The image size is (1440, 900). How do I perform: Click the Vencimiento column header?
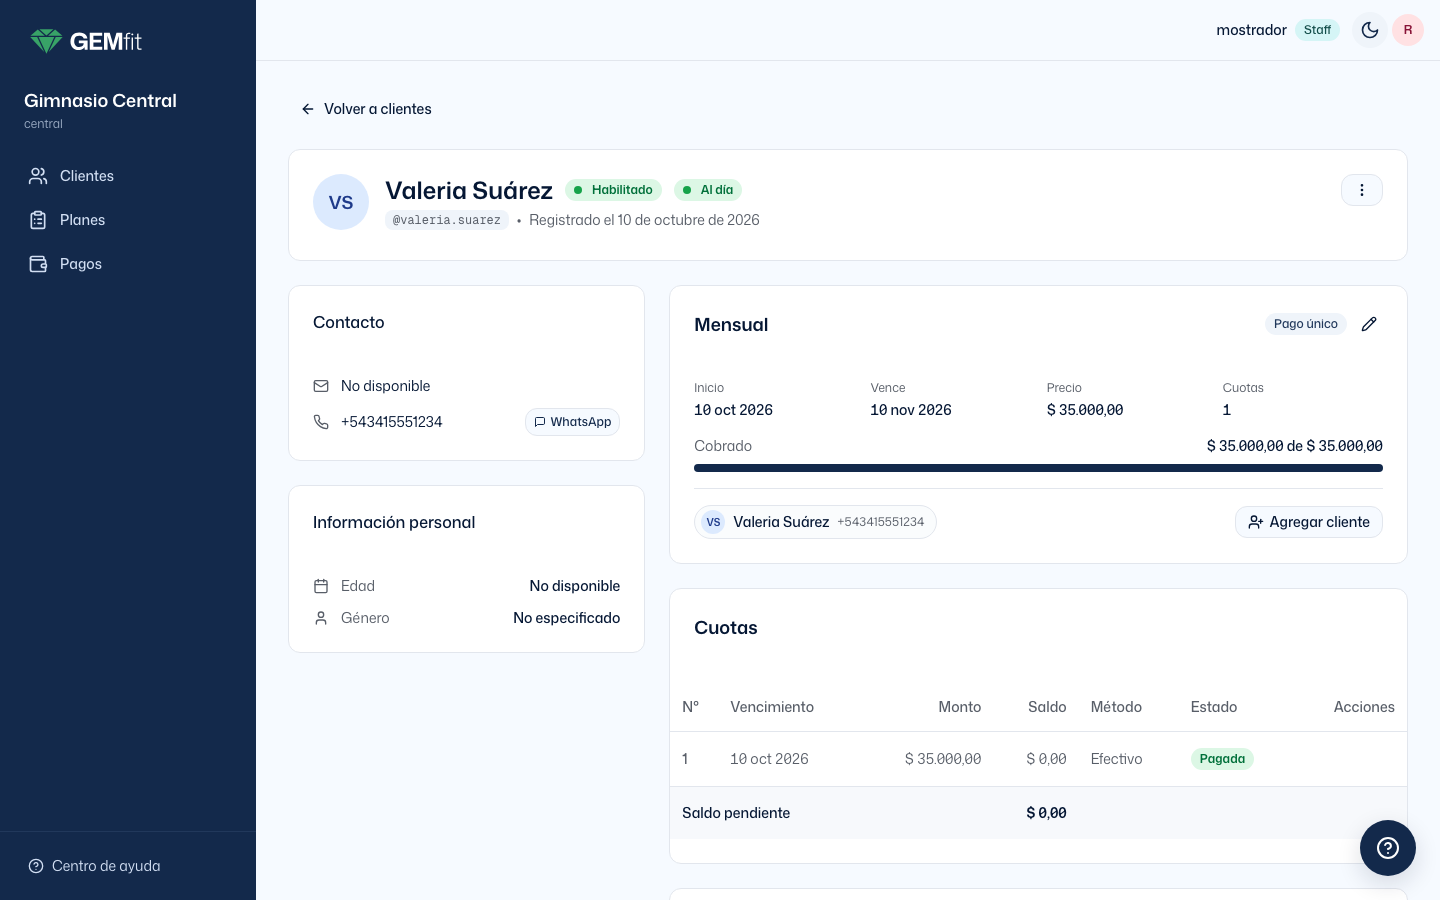[x=772, y=707]
